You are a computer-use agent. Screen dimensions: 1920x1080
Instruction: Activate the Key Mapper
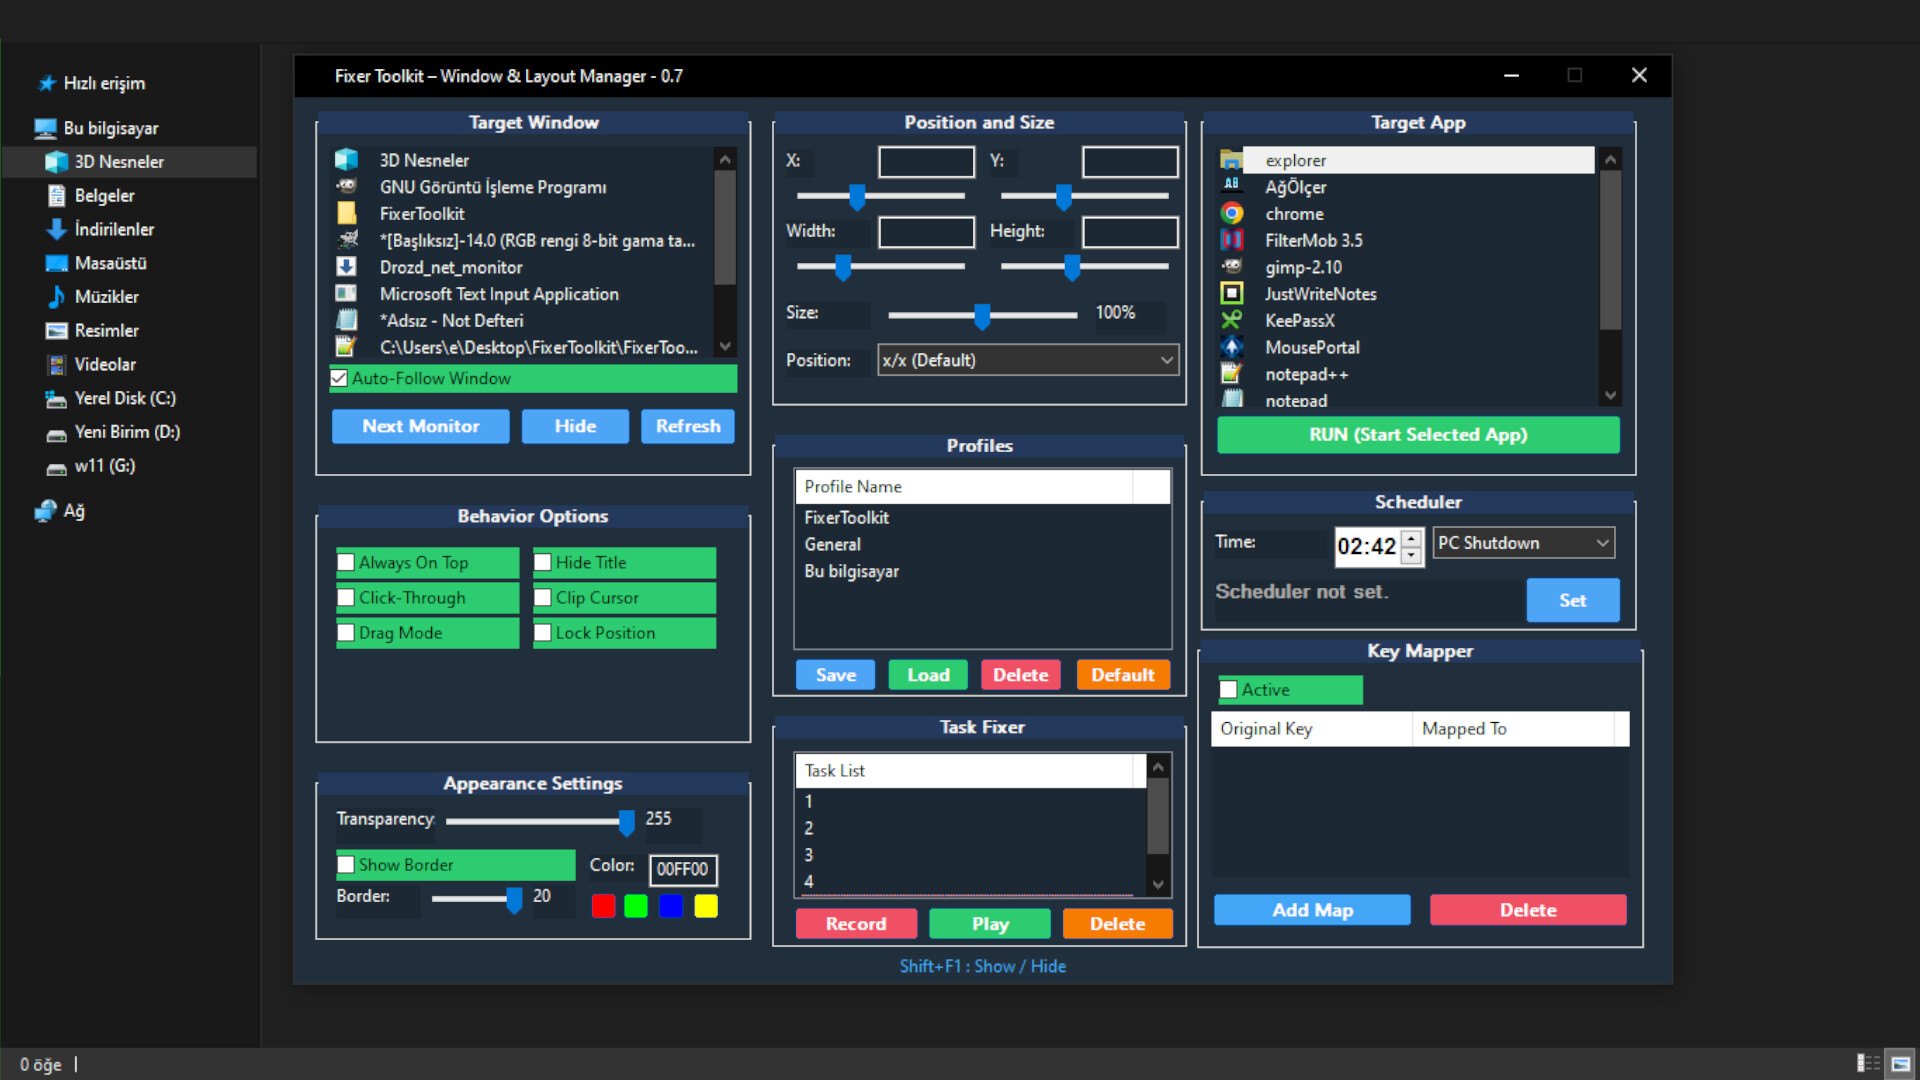(1229, 689)
